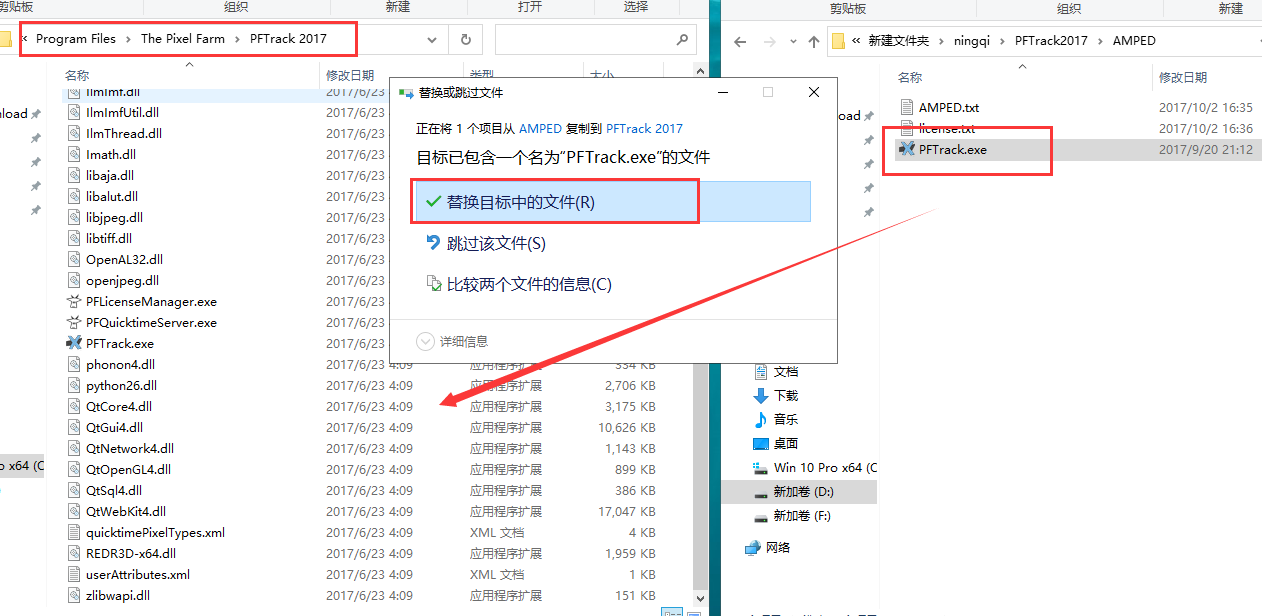The image size is (1262, 616).
Task: Click the left window search box
Action: click(595, 40)
